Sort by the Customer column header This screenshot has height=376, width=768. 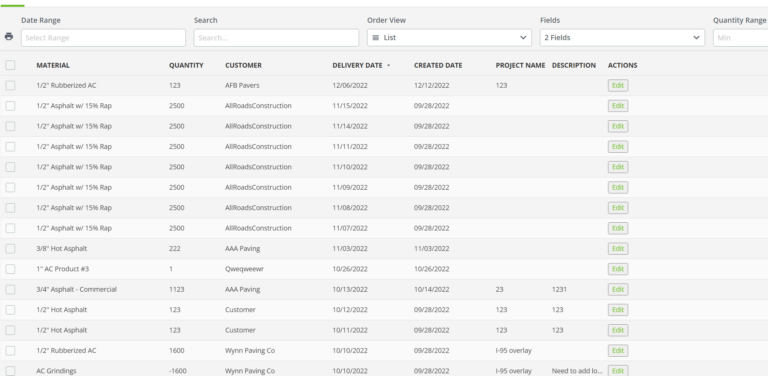pos(243,65)
